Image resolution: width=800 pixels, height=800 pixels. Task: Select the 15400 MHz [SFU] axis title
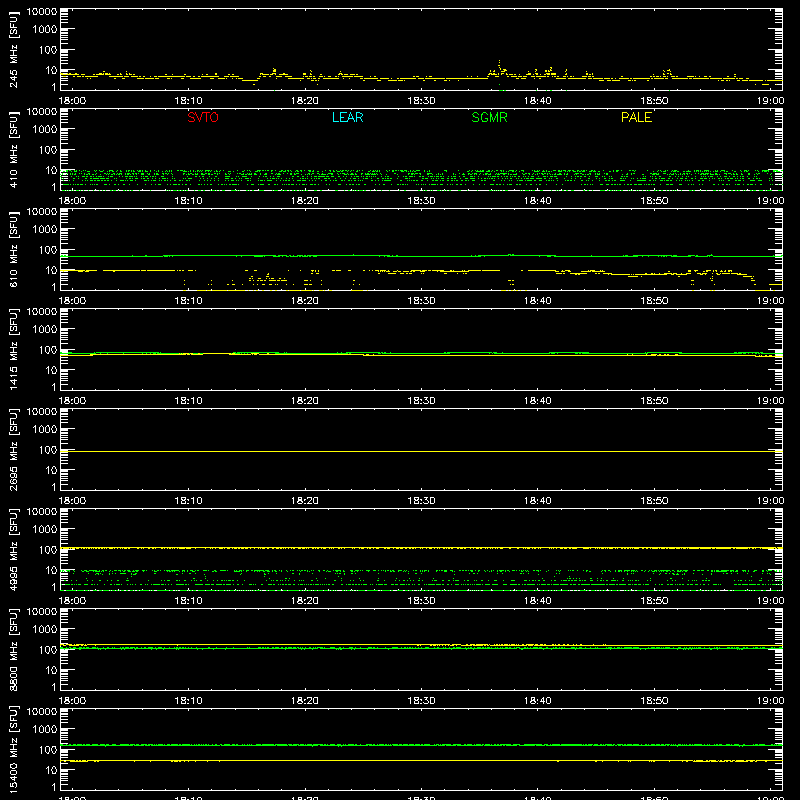[x=13, y=749]
